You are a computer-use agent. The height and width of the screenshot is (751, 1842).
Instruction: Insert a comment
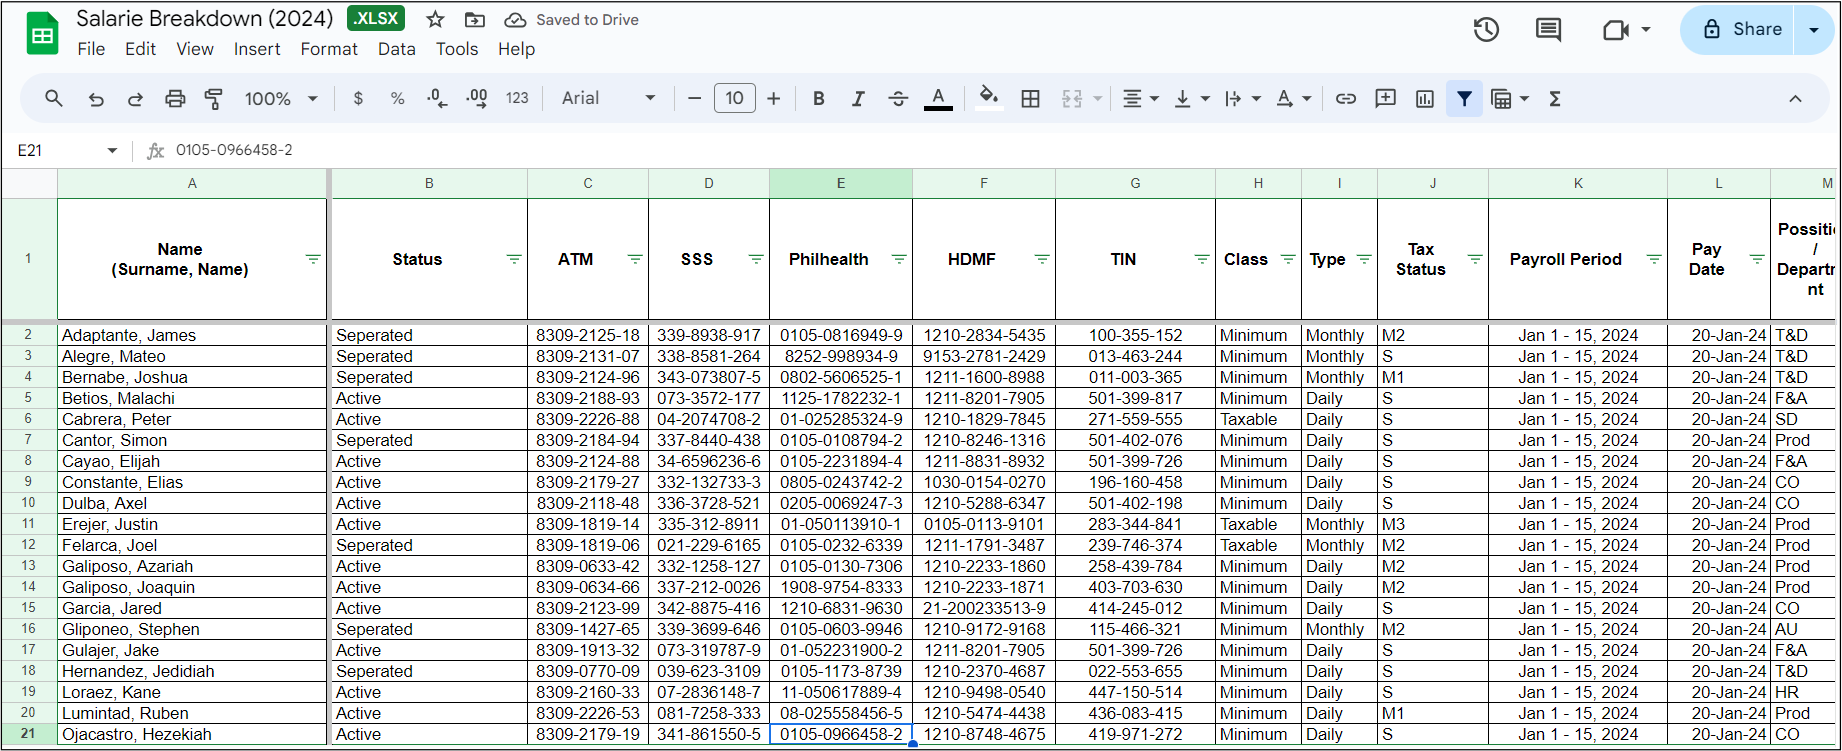[x=1385, y=98]
